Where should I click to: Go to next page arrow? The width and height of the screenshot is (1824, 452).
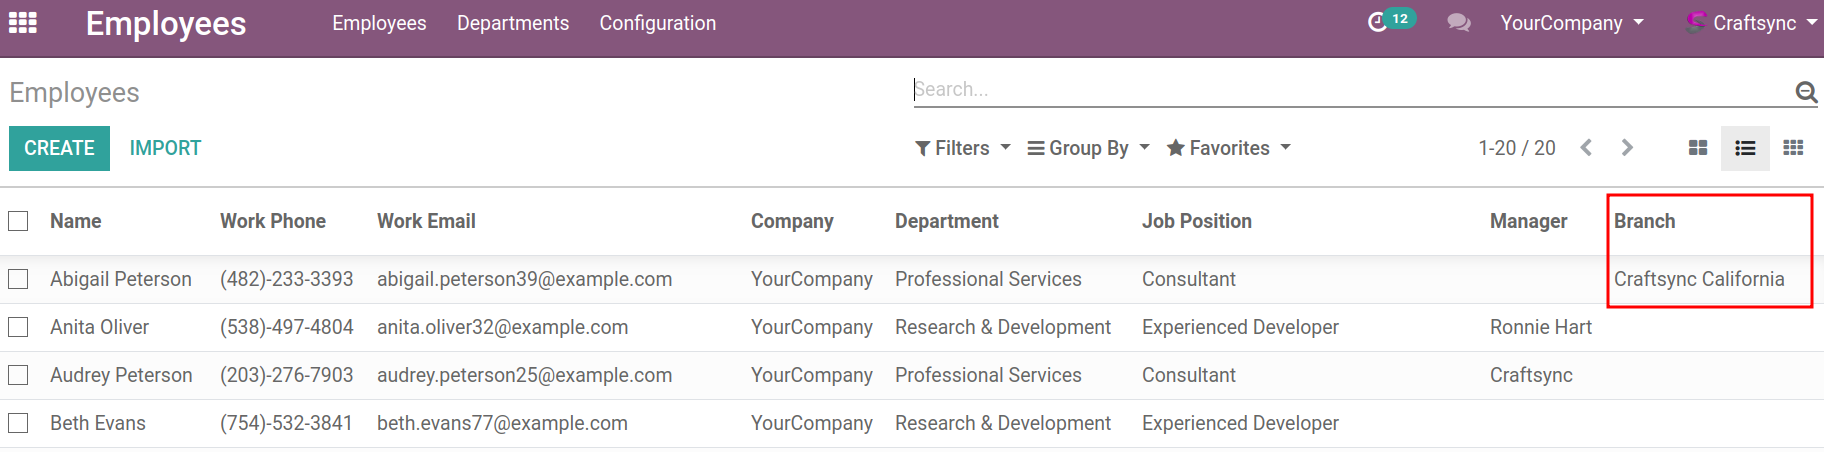1627,148
